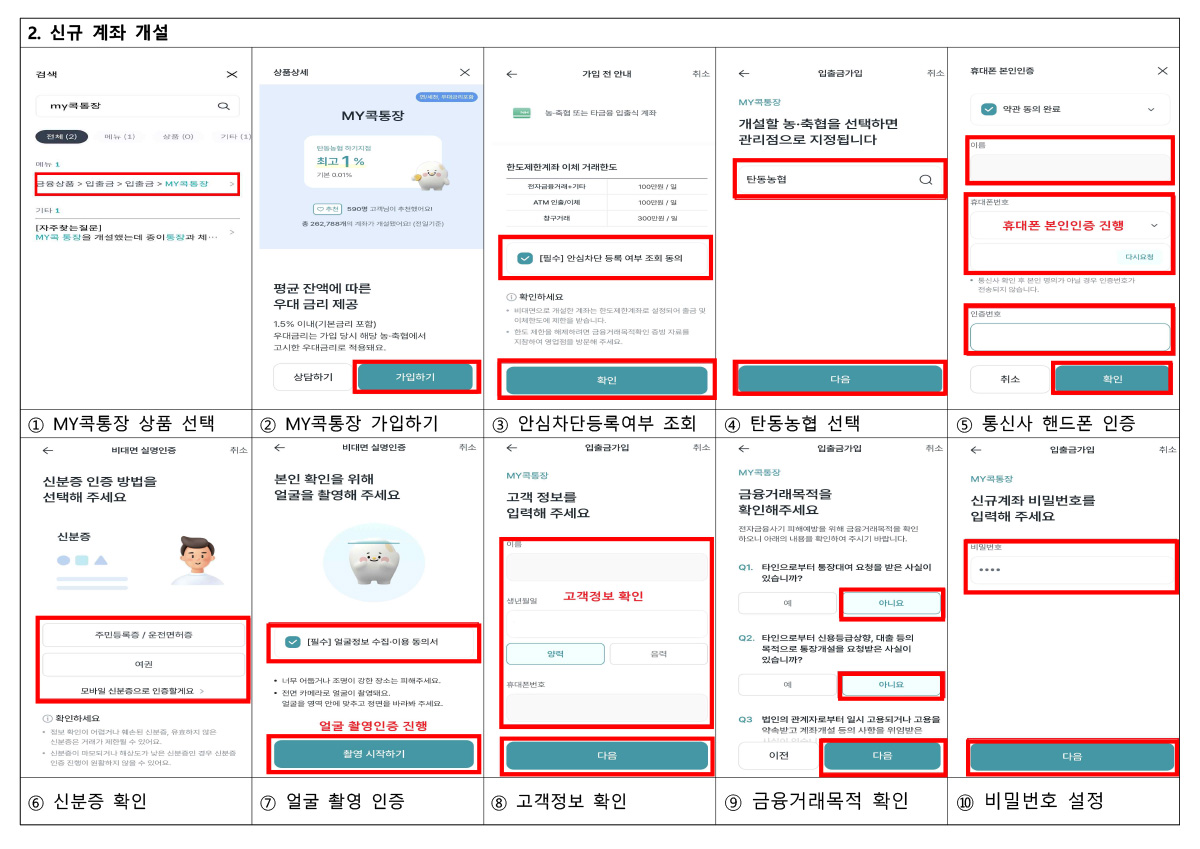Choose 여권 ID option
This screenshot has width=1200, height=849.
click(x=143, y=664)
